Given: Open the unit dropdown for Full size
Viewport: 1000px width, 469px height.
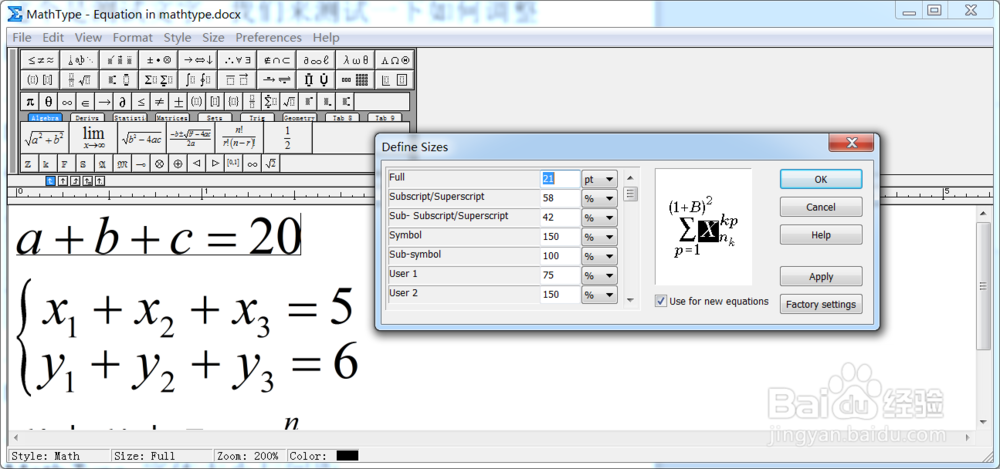Looking at the screenshot, I should pyautogui.click(x=599, y=180).
